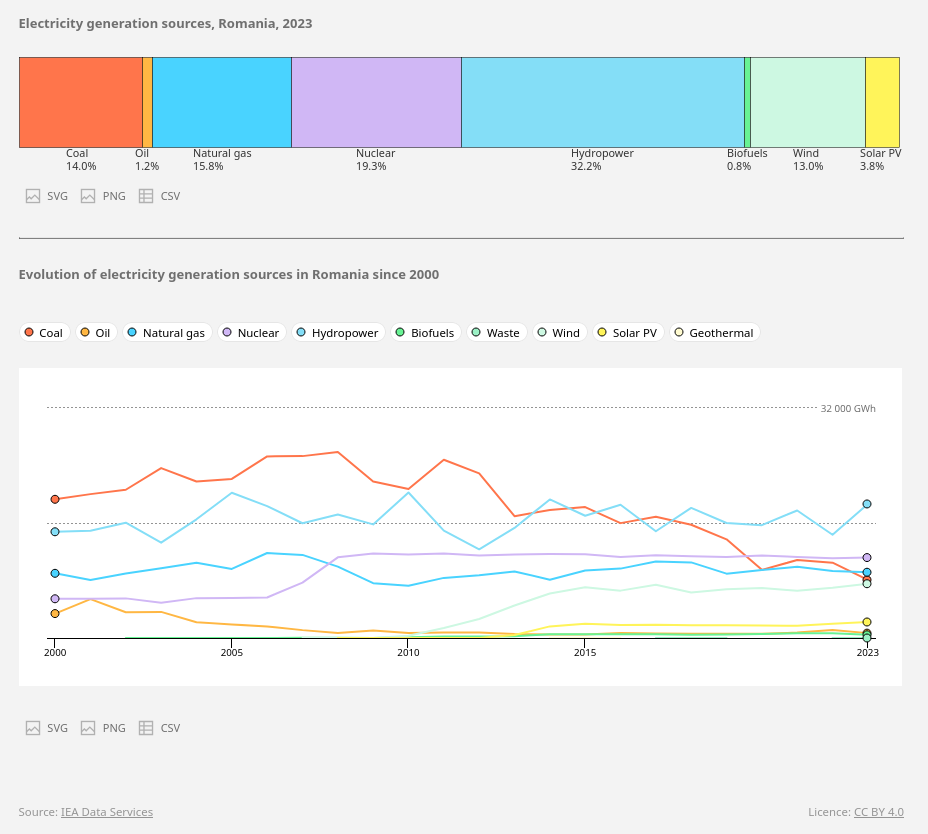Download top chart as PNG

(x=103, y=196)
